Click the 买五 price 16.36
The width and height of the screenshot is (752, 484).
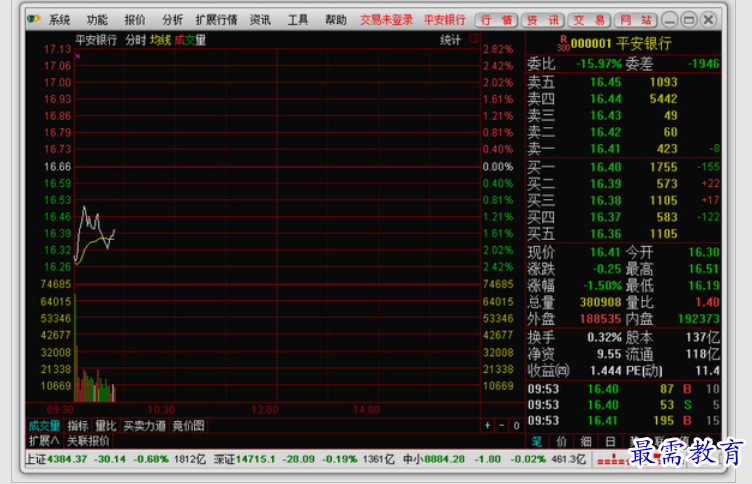605,234
